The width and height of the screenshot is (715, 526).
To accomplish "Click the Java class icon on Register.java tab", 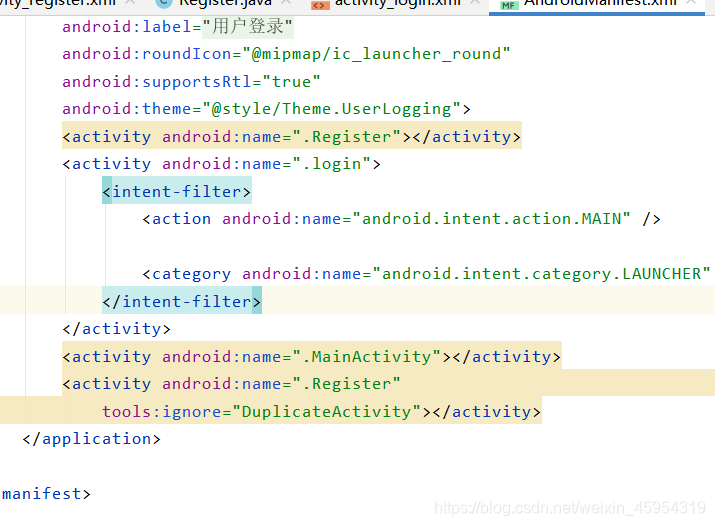I will tap(164, 4).
